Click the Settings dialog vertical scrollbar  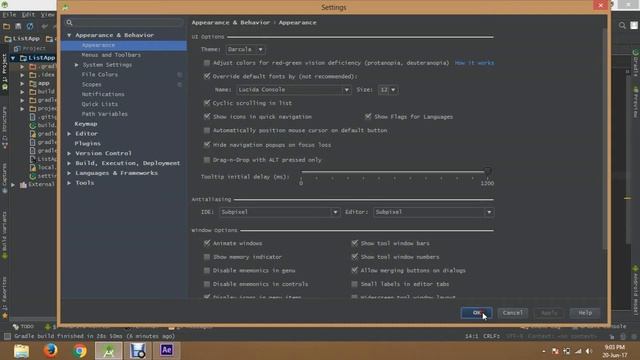pyautogui.click(x=604, y=139)
